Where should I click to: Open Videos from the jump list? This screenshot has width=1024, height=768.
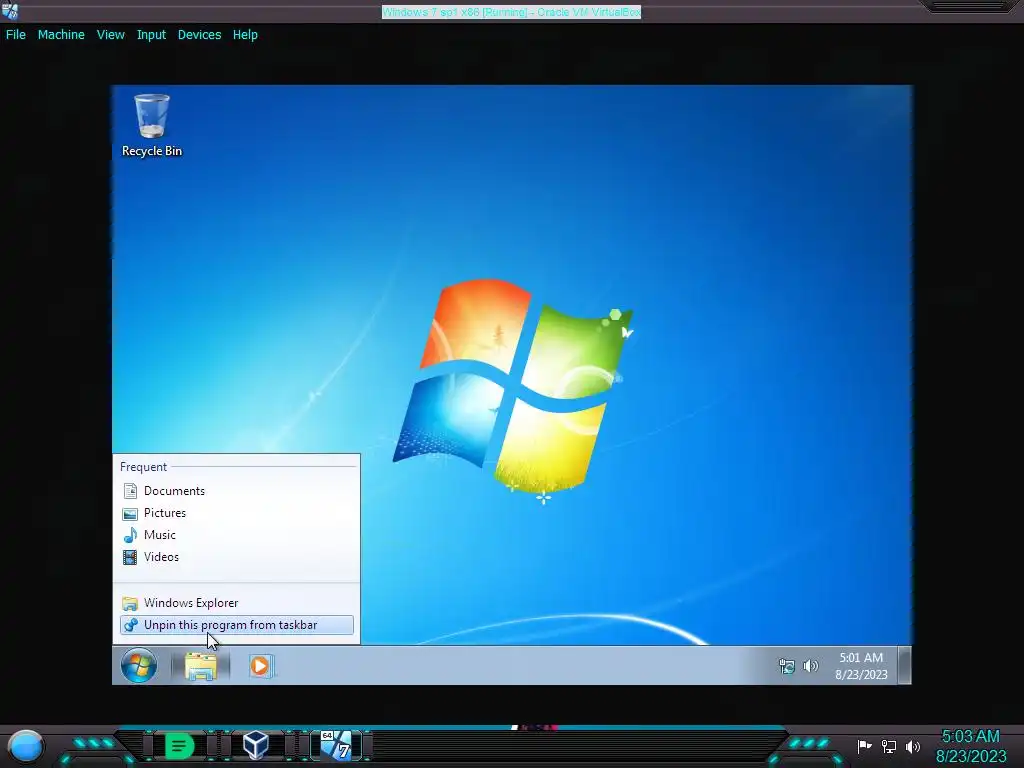tap(236, 557)
